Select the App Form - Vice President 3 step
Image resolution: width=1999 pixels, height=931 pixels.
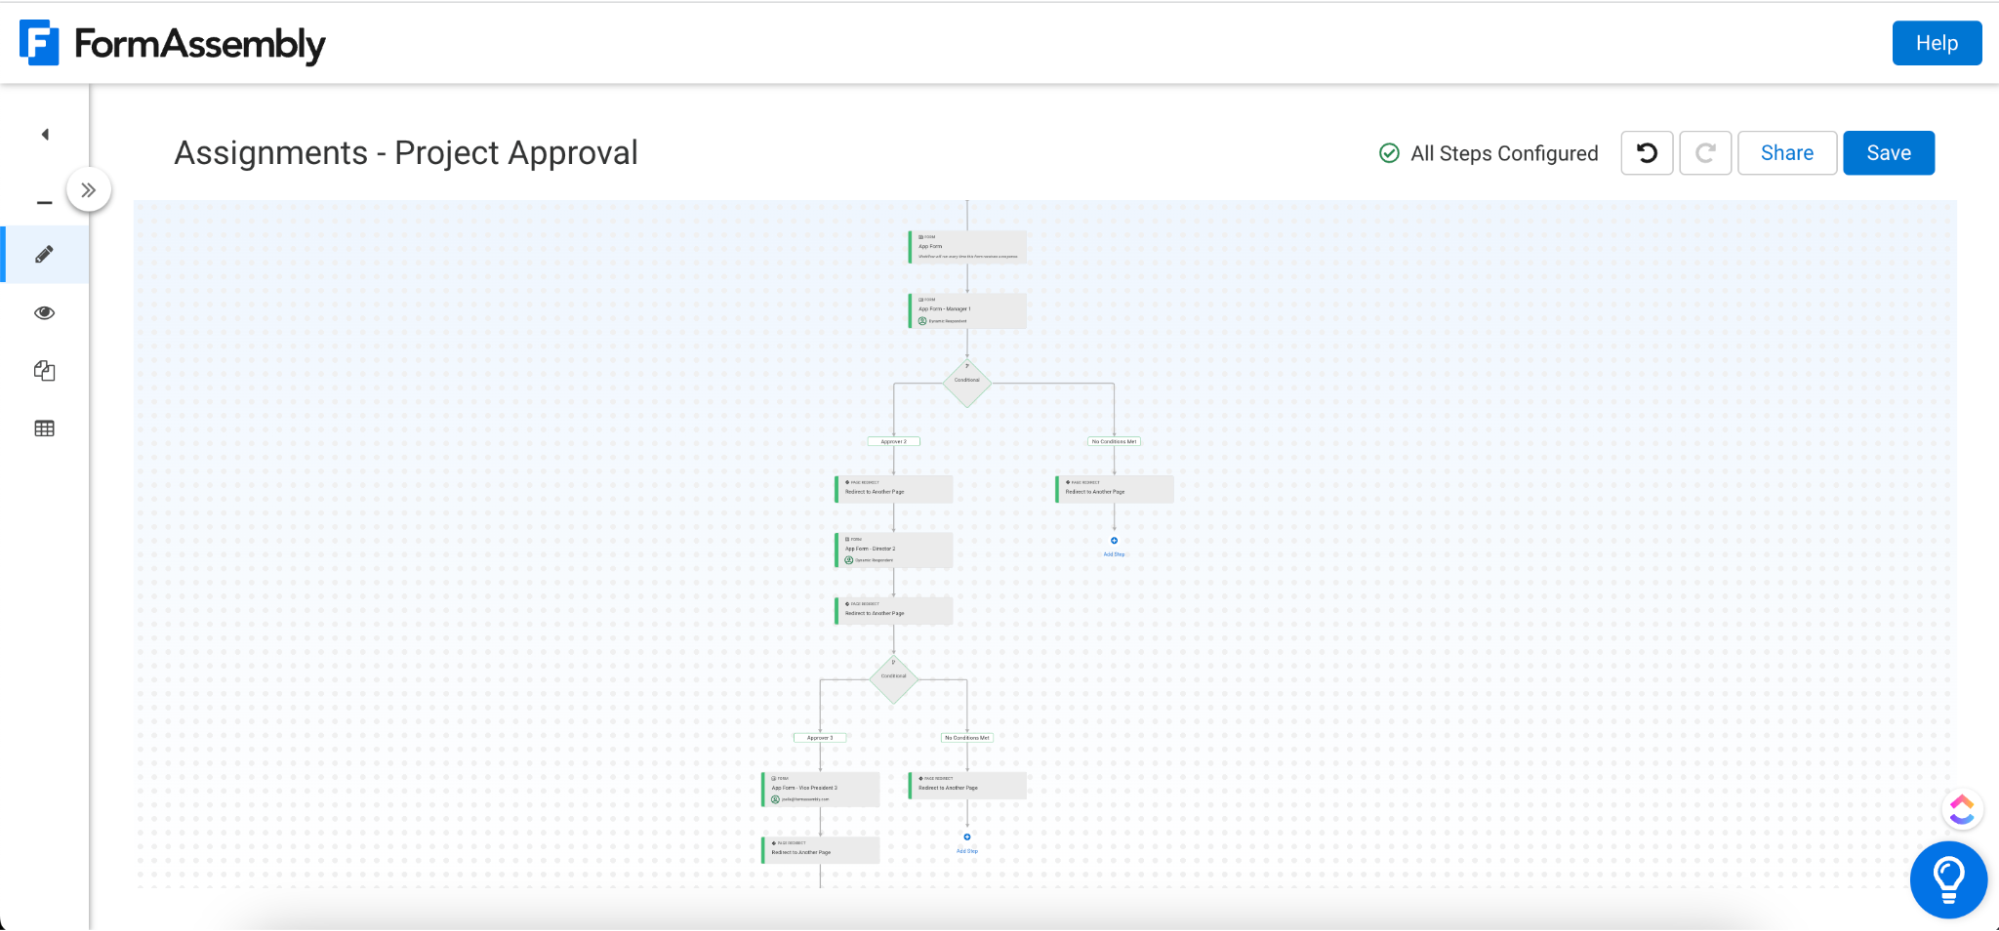pyautogui.click(x=820, y=789)
